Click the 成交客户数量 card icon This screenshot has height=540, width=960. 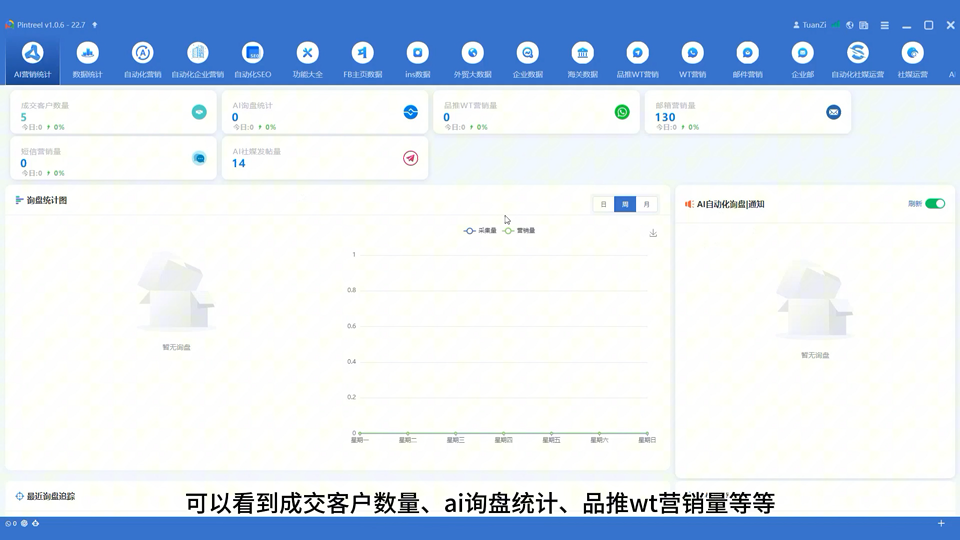point(199,112)
